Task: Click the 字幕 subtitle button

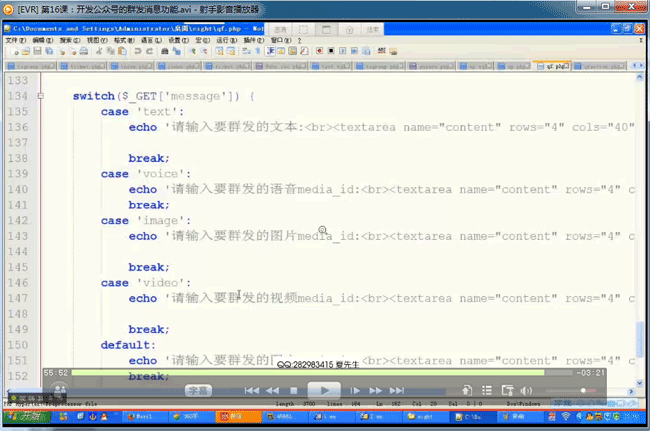Action: 198,391
